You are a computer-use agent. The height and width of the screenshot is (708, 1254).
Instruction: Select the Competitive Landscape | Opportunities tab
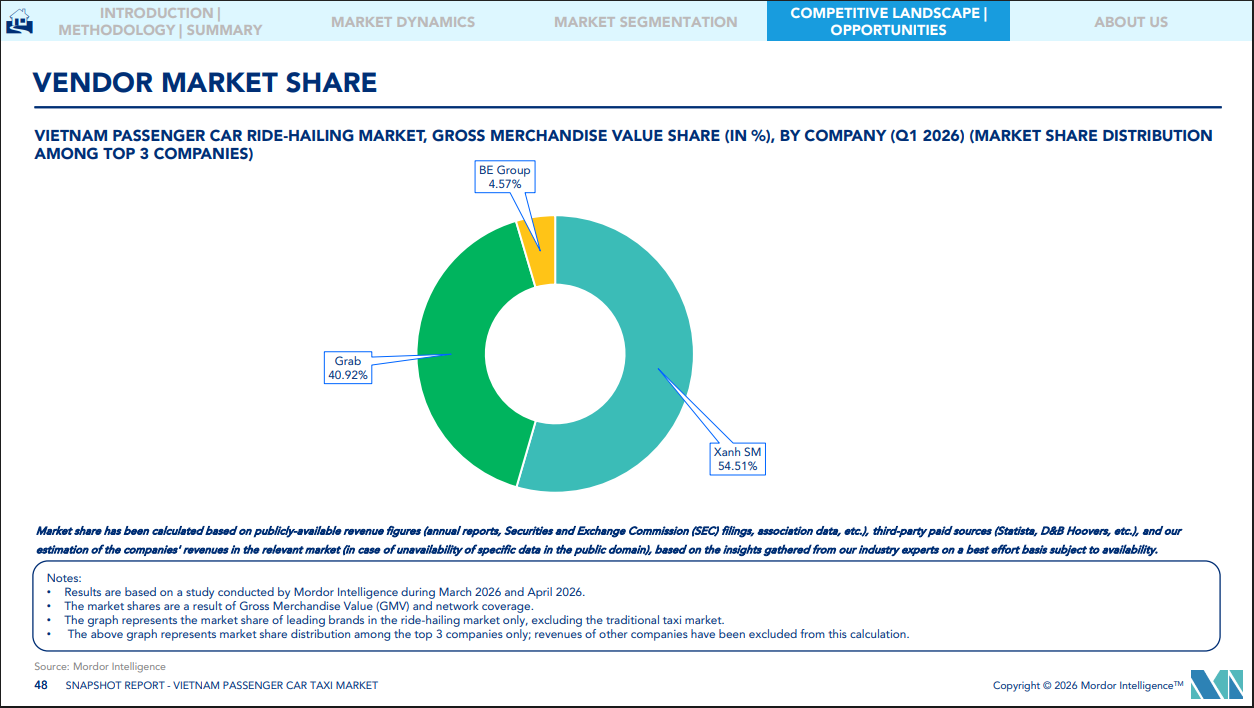(x=888, y=21)
